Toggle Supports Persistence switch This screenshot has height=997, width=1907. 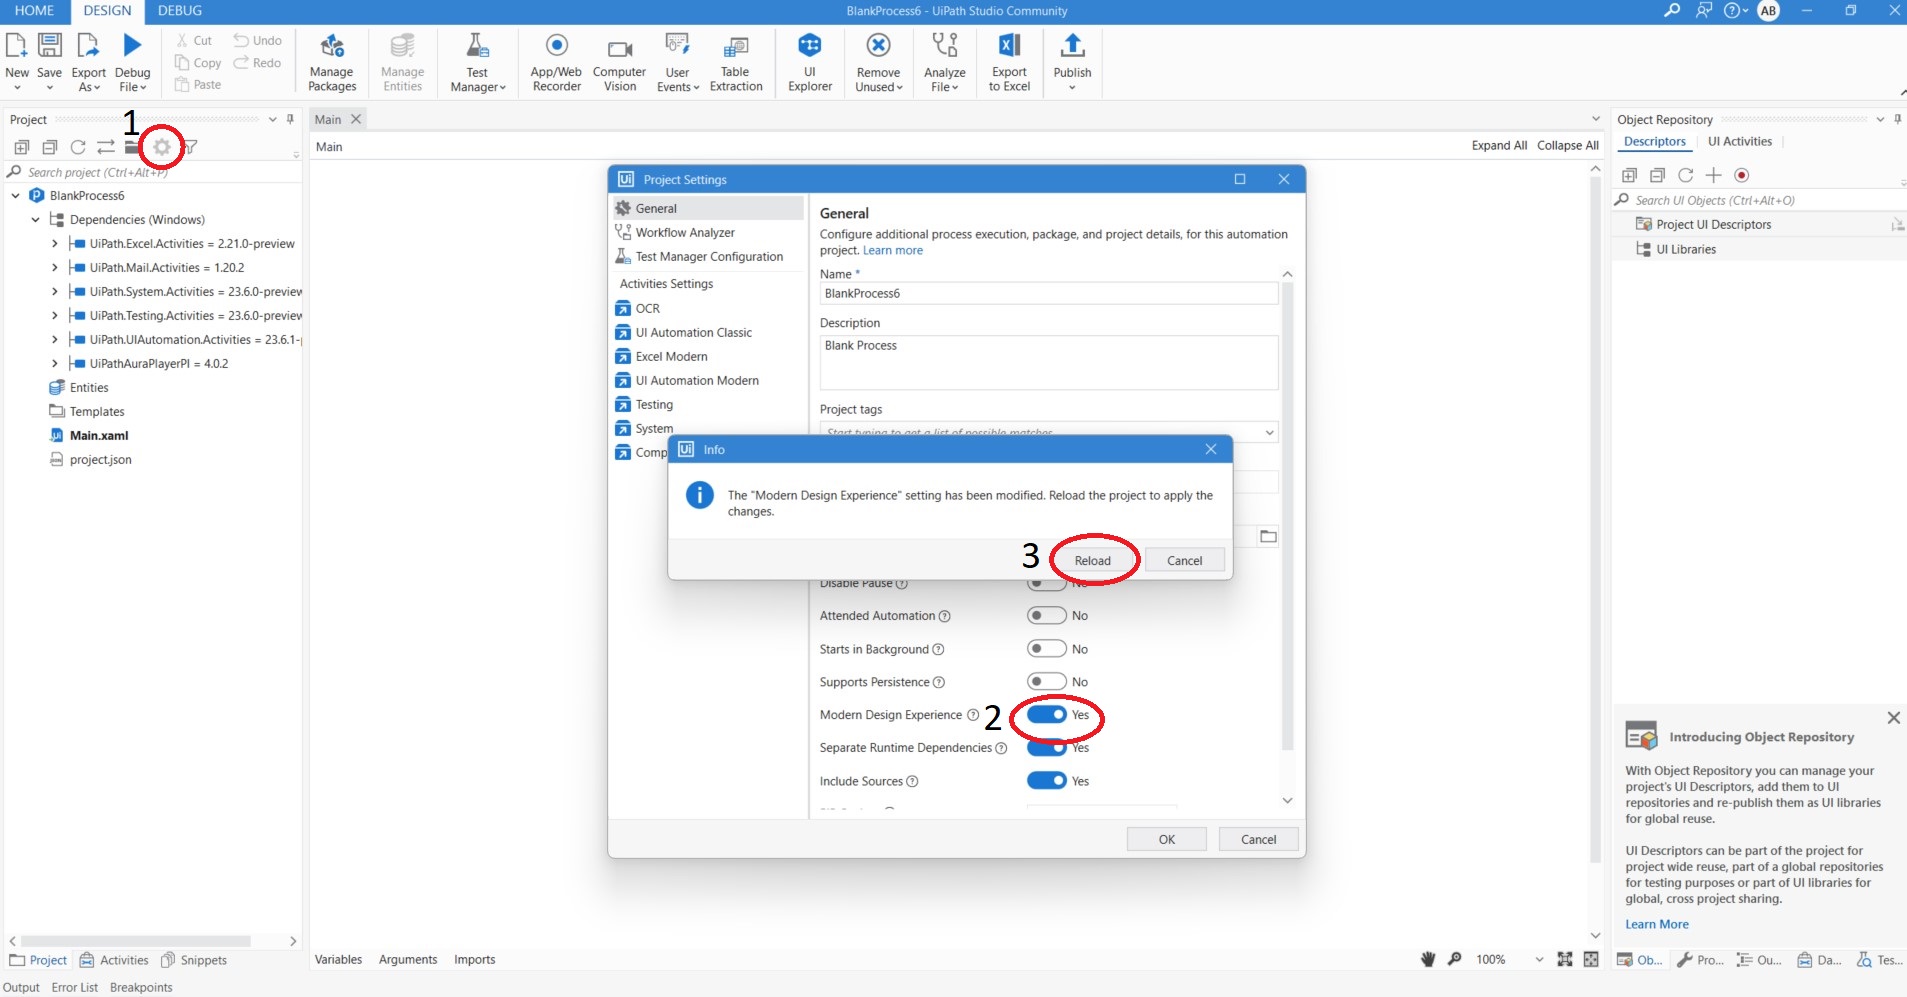(x=1046, y=682)
